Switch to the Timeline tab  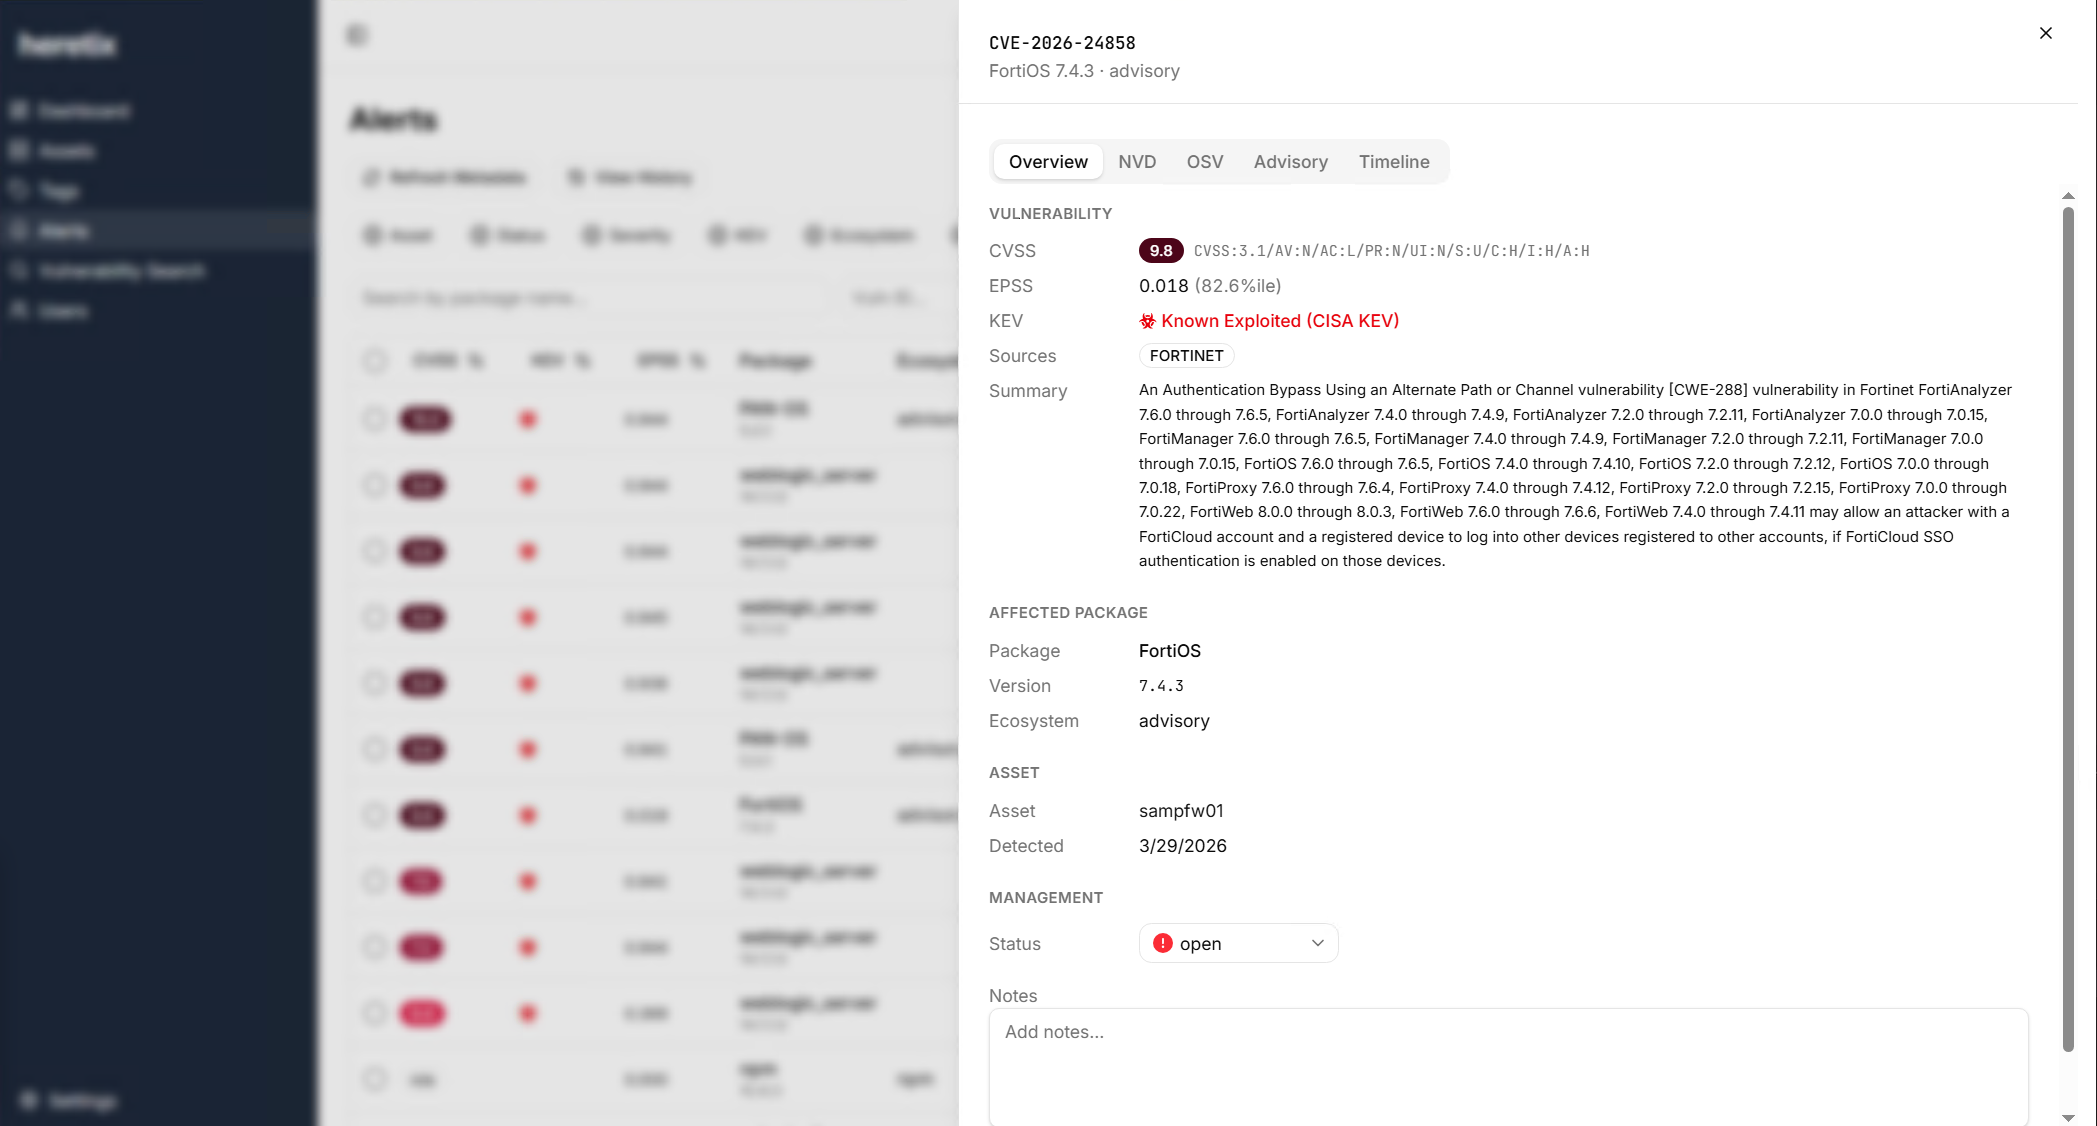coord(1394,161)
